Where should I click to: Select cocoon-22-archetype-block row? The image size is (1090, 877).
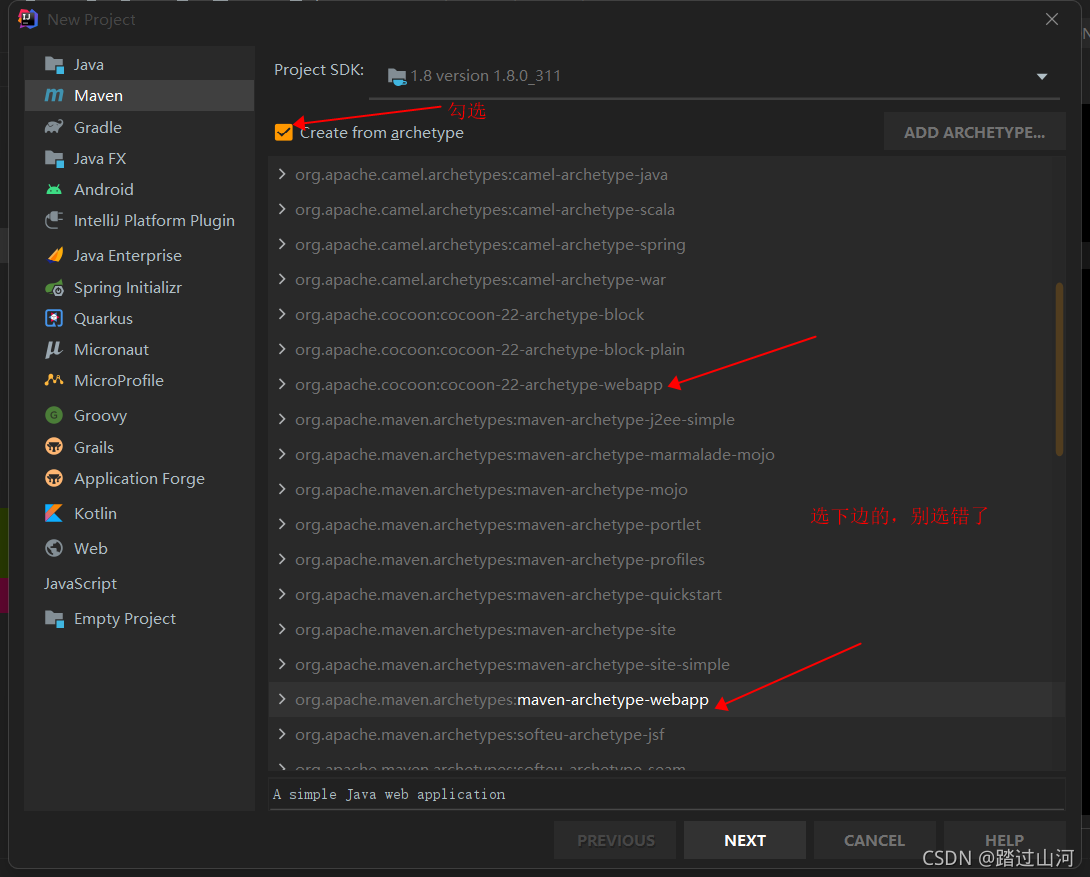coord(667,315)
